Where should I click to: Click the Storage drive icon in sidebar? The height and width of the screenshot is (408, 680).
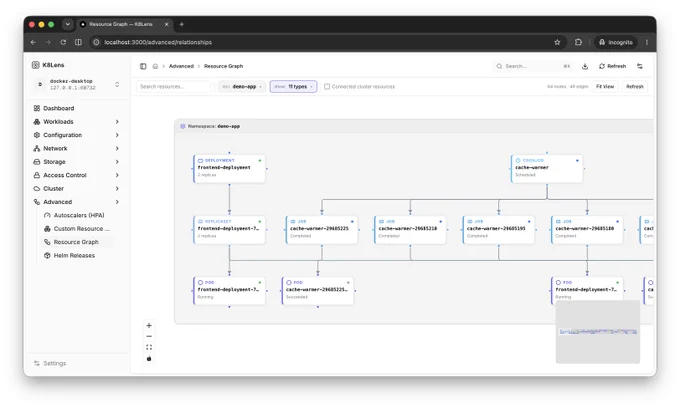tap(37, 162)
